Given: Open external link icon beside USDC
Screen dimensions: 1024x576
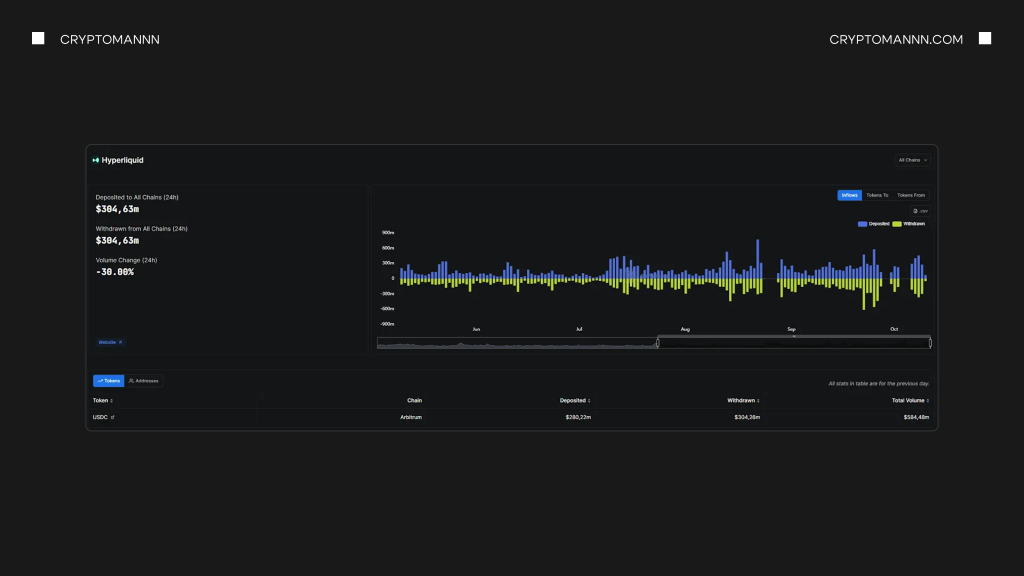Looking at the screenshot, I should point(112,417).
